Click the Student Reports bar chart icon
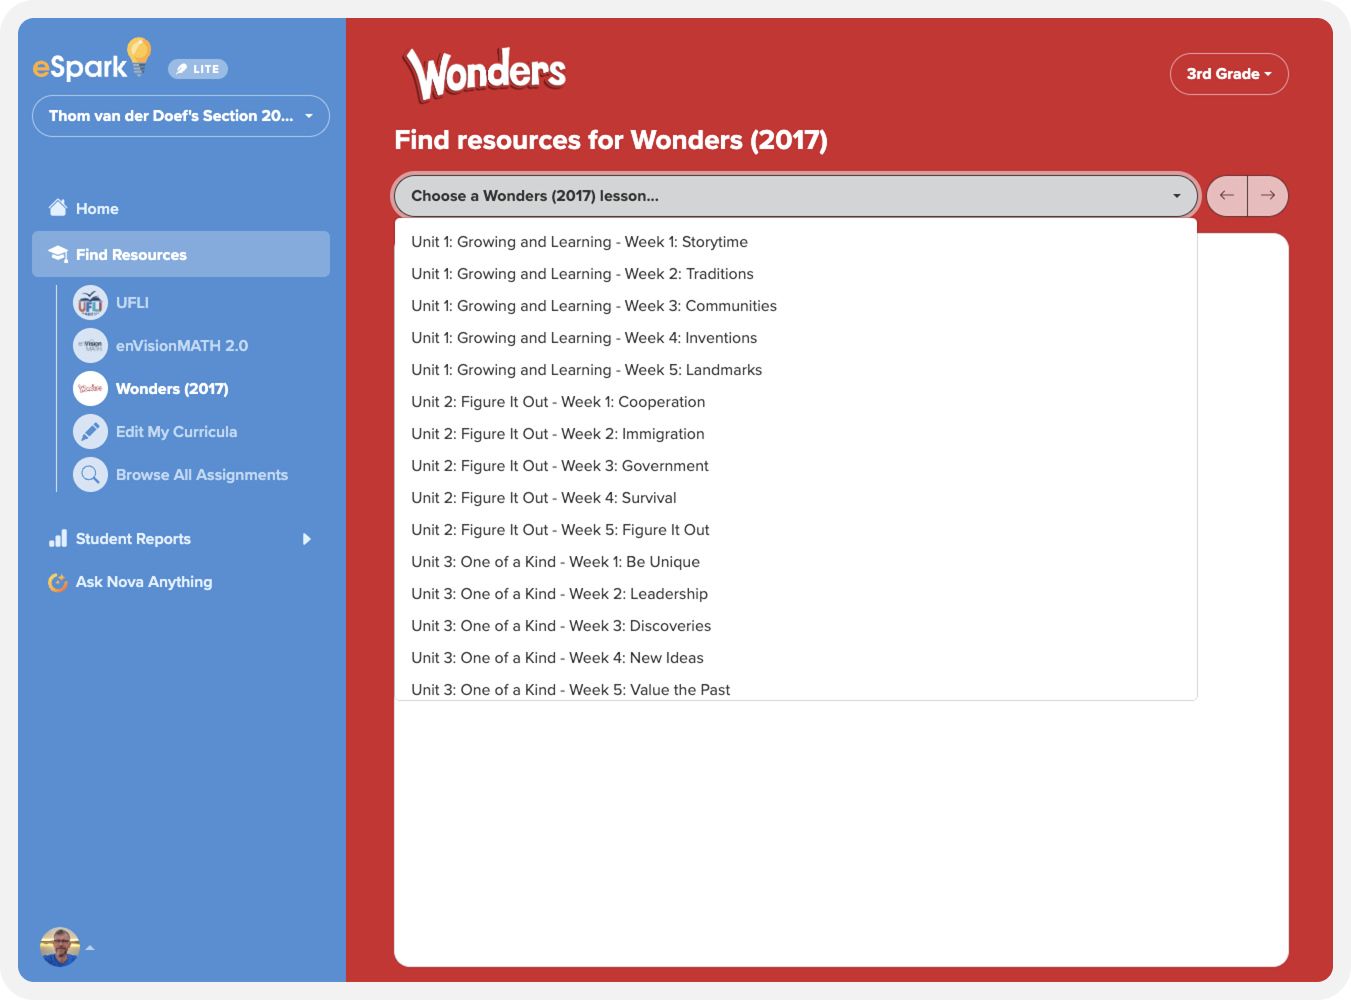 [58, 538]
